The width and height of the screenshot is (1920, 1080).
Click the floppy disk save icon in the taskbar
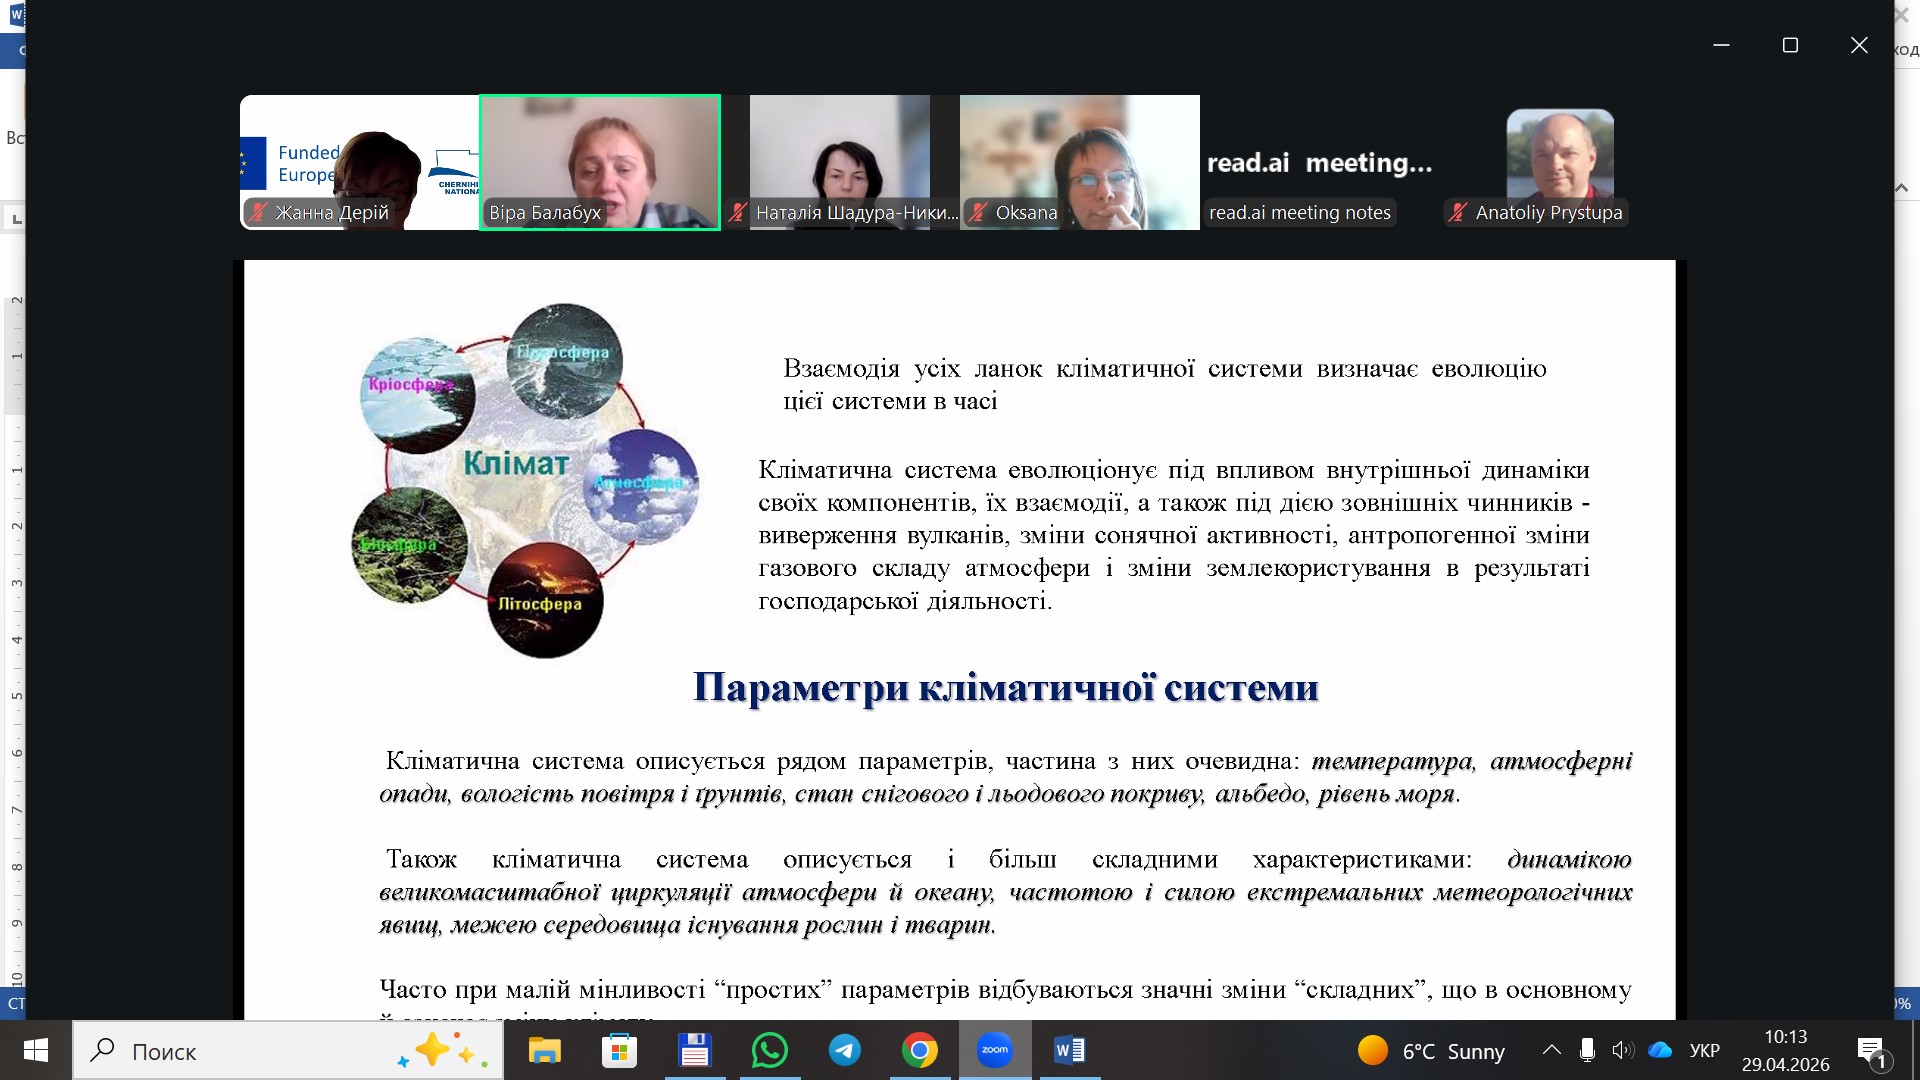694,1050
